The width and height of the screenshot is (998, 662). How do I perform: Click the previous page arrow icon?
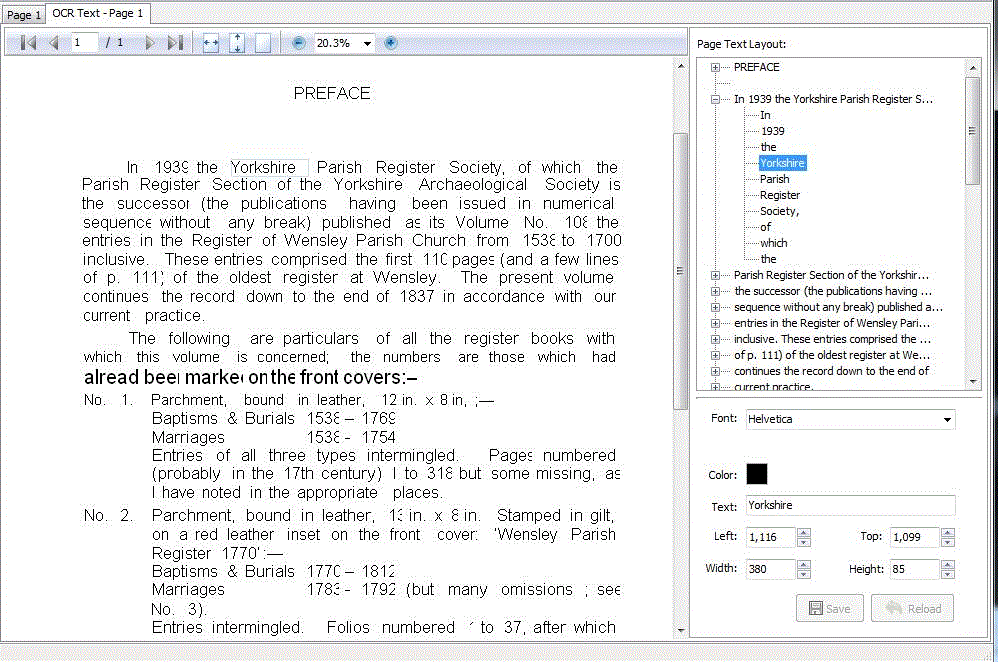[x=54, y=42]
